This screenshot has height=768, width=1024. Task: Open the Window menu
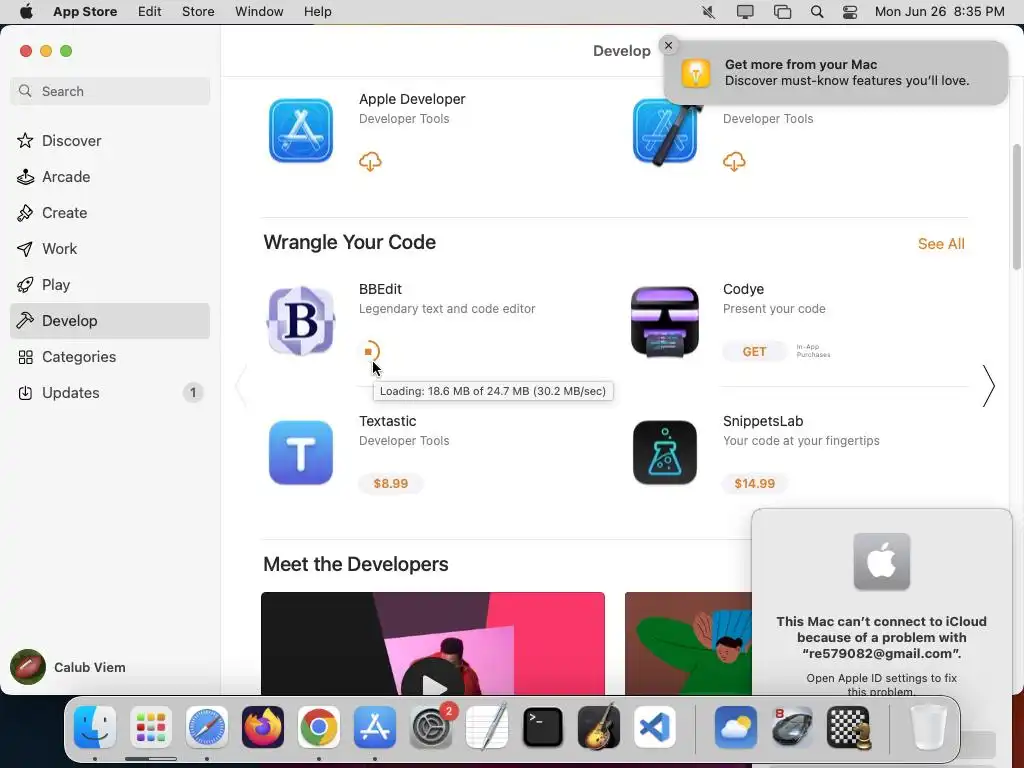pyautogui.click(x=259, y=11)
